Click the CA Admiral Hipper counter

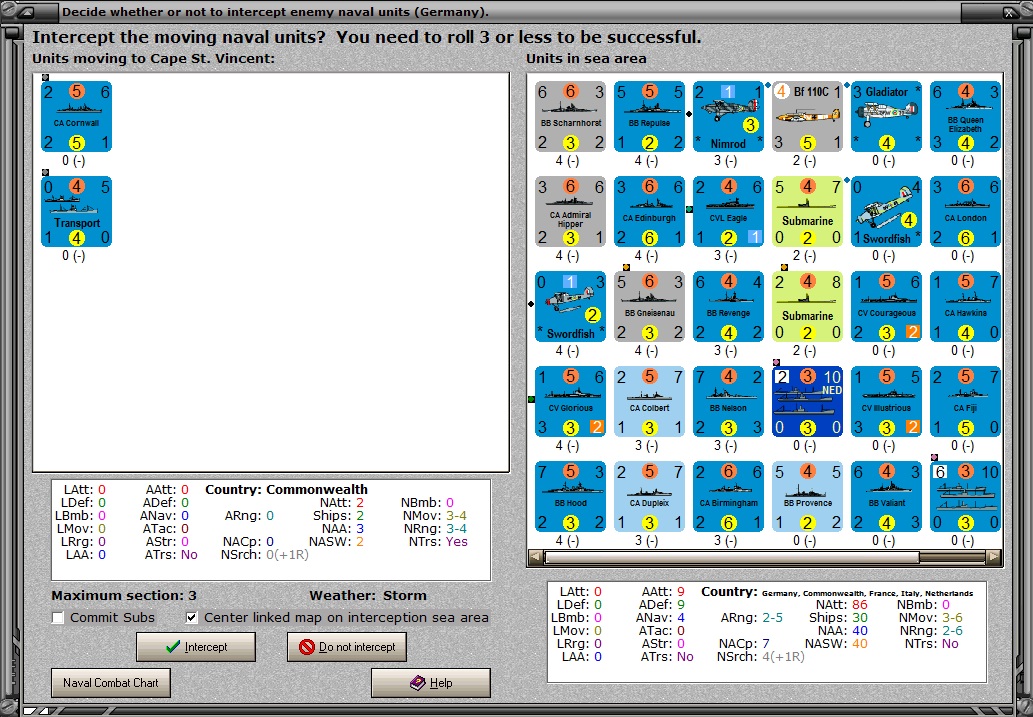click(571, 212)
